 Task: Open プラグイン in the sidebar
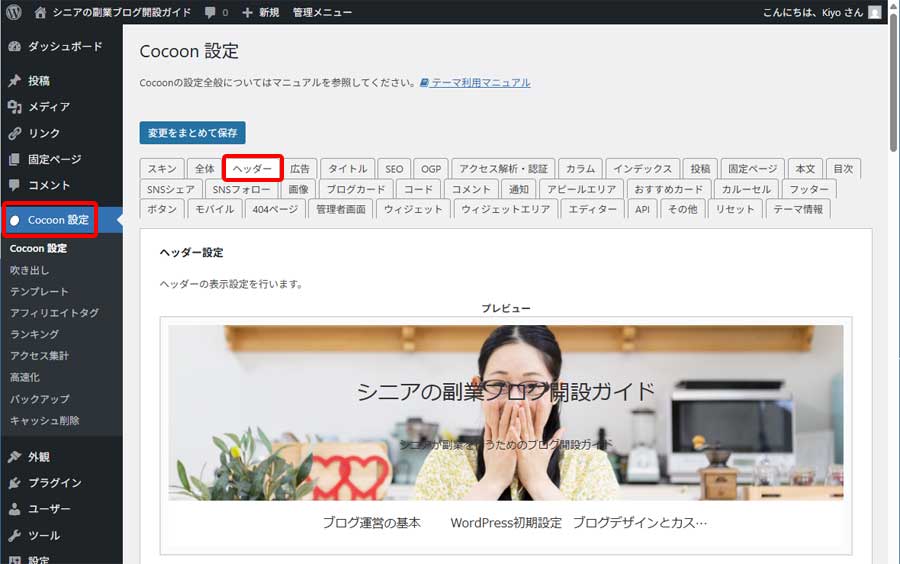coord(54,483)
